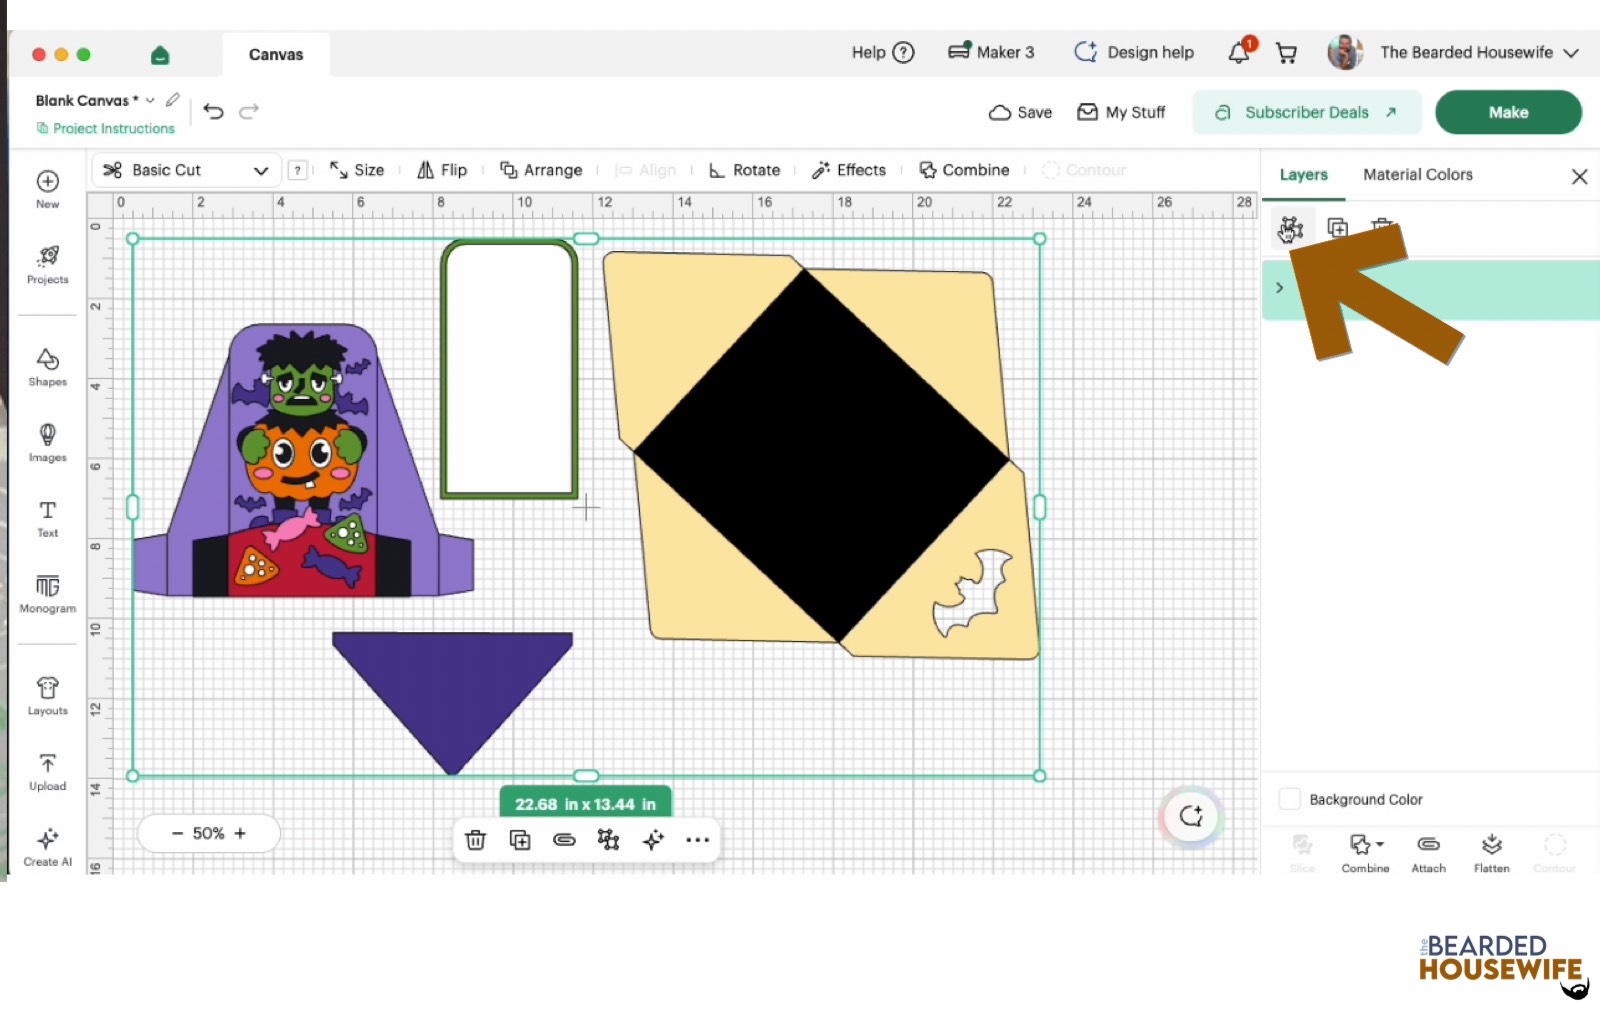Click the Upload icon
This screenshot has height=1017, width=1600.
pos(47,771)
